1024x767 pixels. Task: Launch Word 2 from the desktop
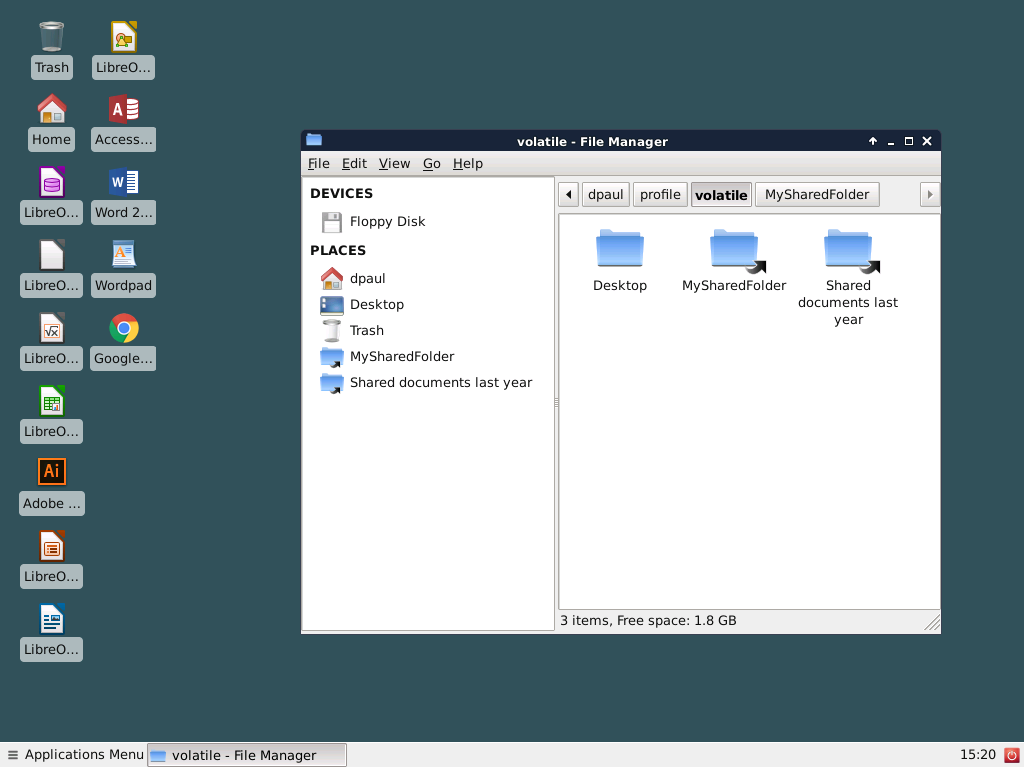[x=122, y=181]
